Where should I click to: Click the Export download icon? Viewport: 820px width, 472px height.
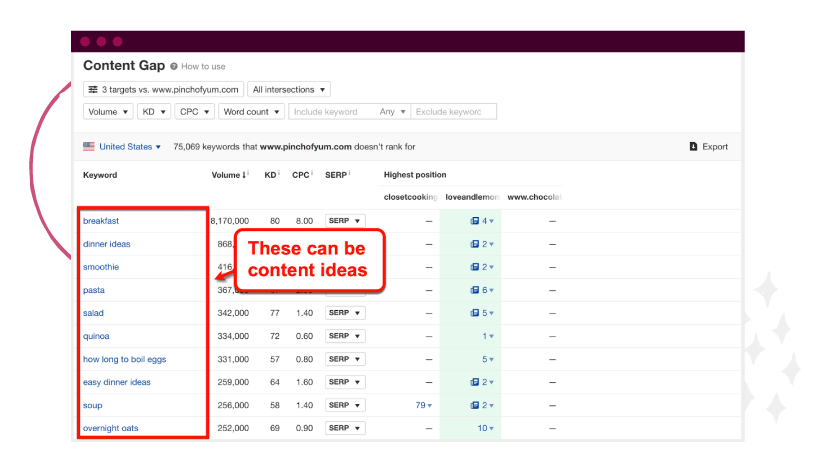[x=694, y=147]
